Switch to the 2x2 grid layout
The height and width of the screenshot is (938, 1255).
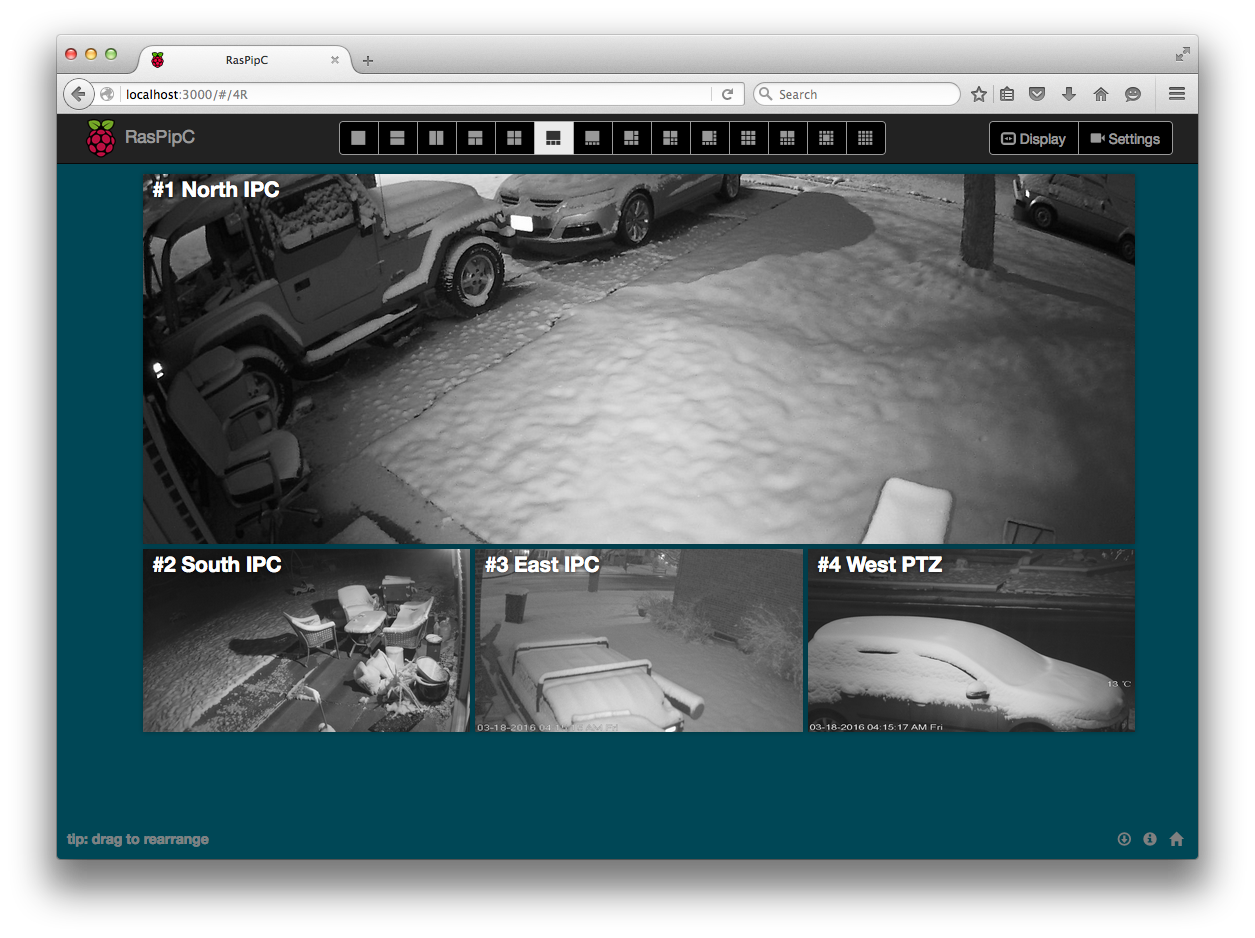pos(514,138)
